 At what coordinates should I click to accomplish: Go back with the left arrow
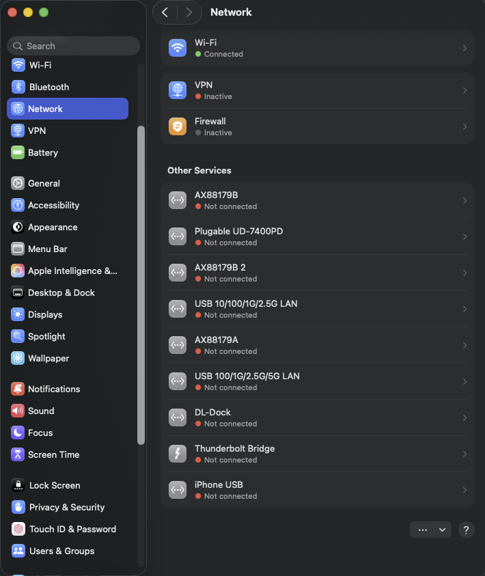(x=165, y=12)
